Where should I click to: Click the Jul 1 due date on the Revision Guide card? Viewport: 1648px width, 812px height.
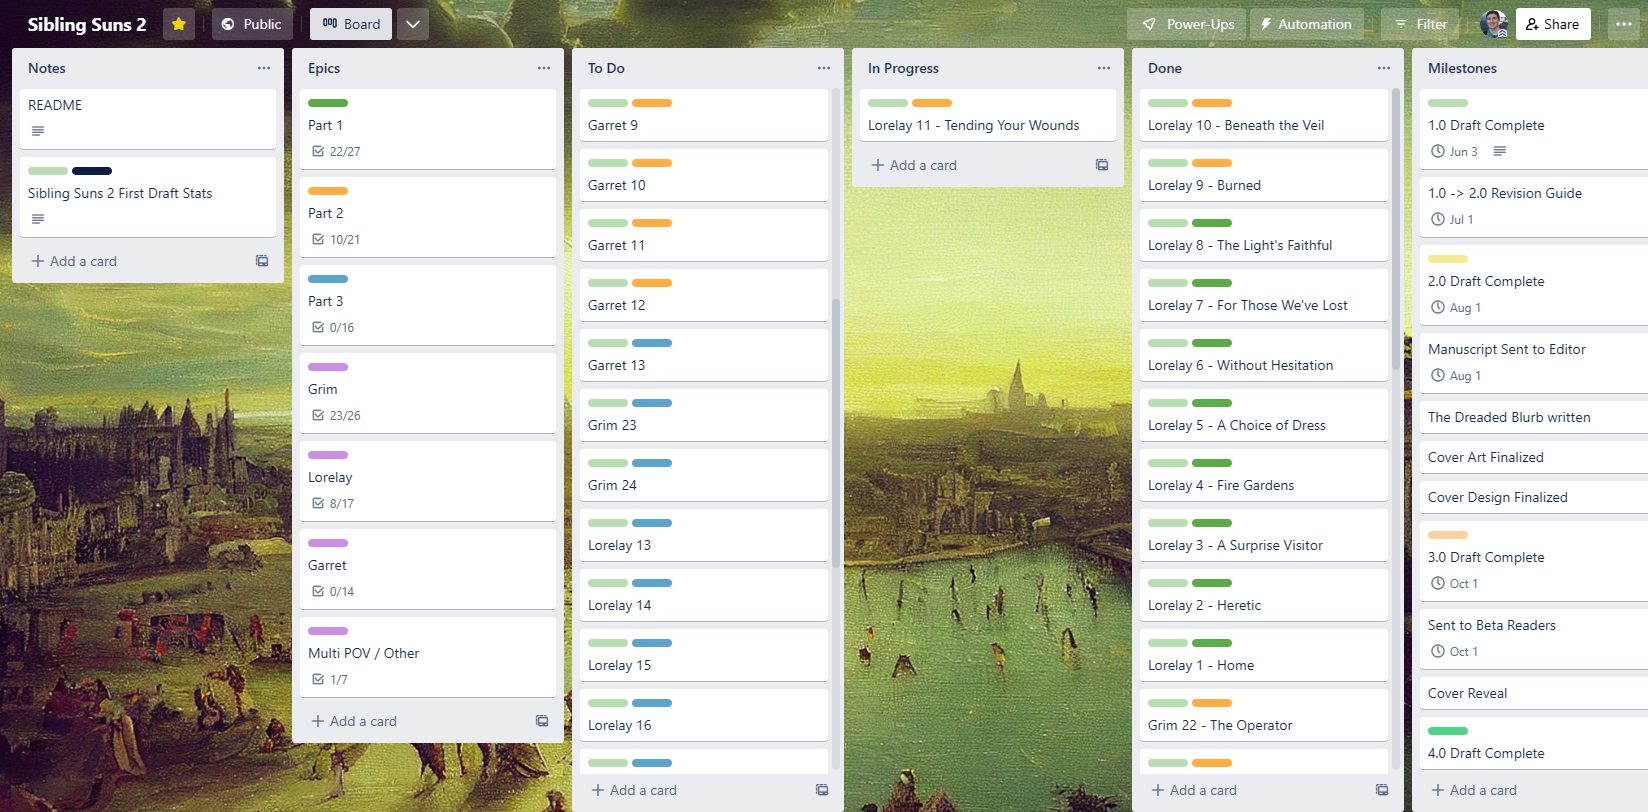click(x=1453, y=220)
